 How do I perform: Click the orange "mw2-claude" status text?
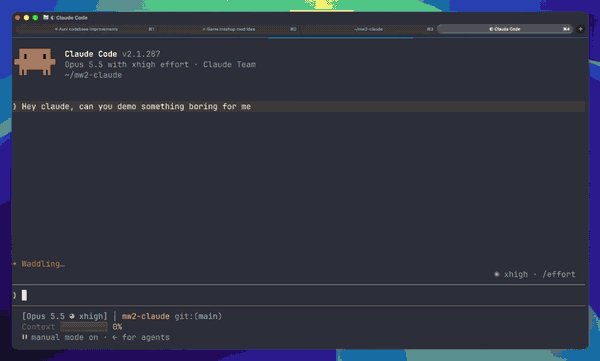pyautogui.click(x=146, y=316)
